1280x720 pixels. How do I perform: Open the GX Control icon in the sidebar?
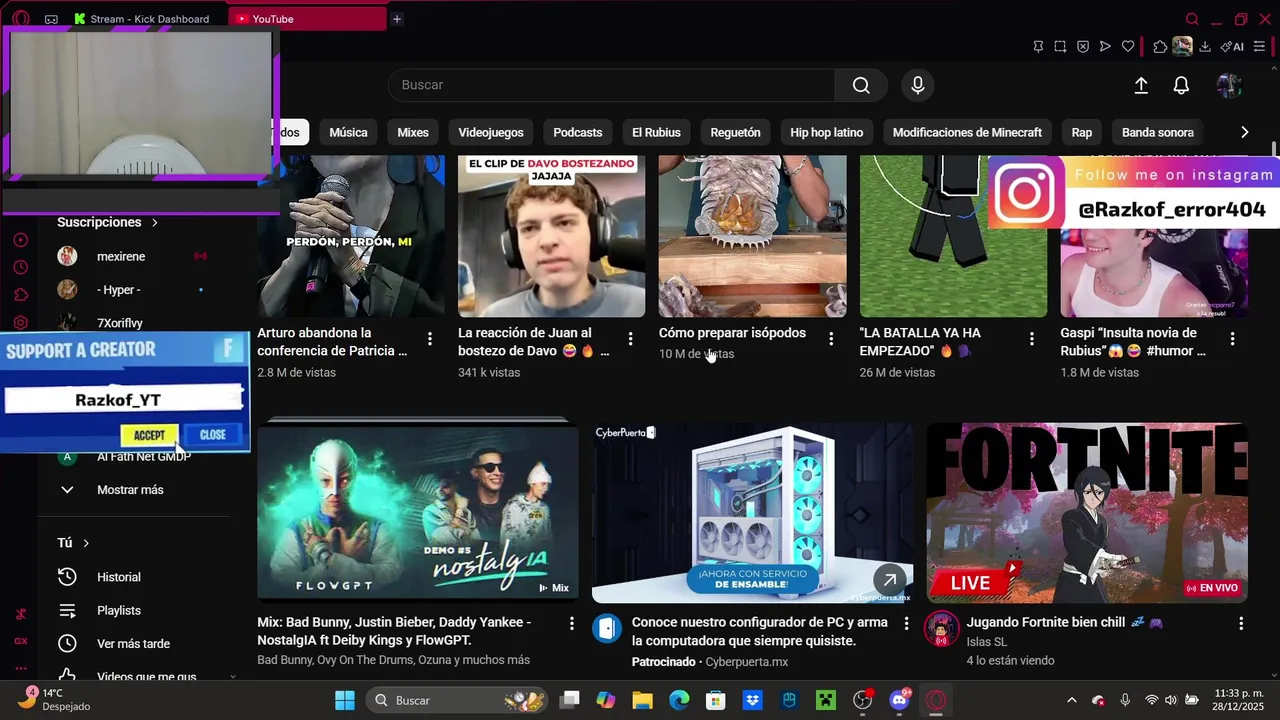(20, 641)
